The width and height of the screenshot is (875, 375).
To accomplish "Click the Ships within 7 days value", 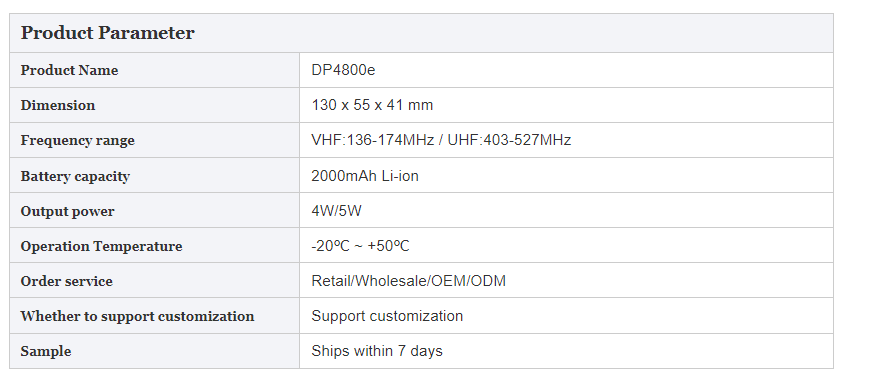I will [x=377, y=351].
